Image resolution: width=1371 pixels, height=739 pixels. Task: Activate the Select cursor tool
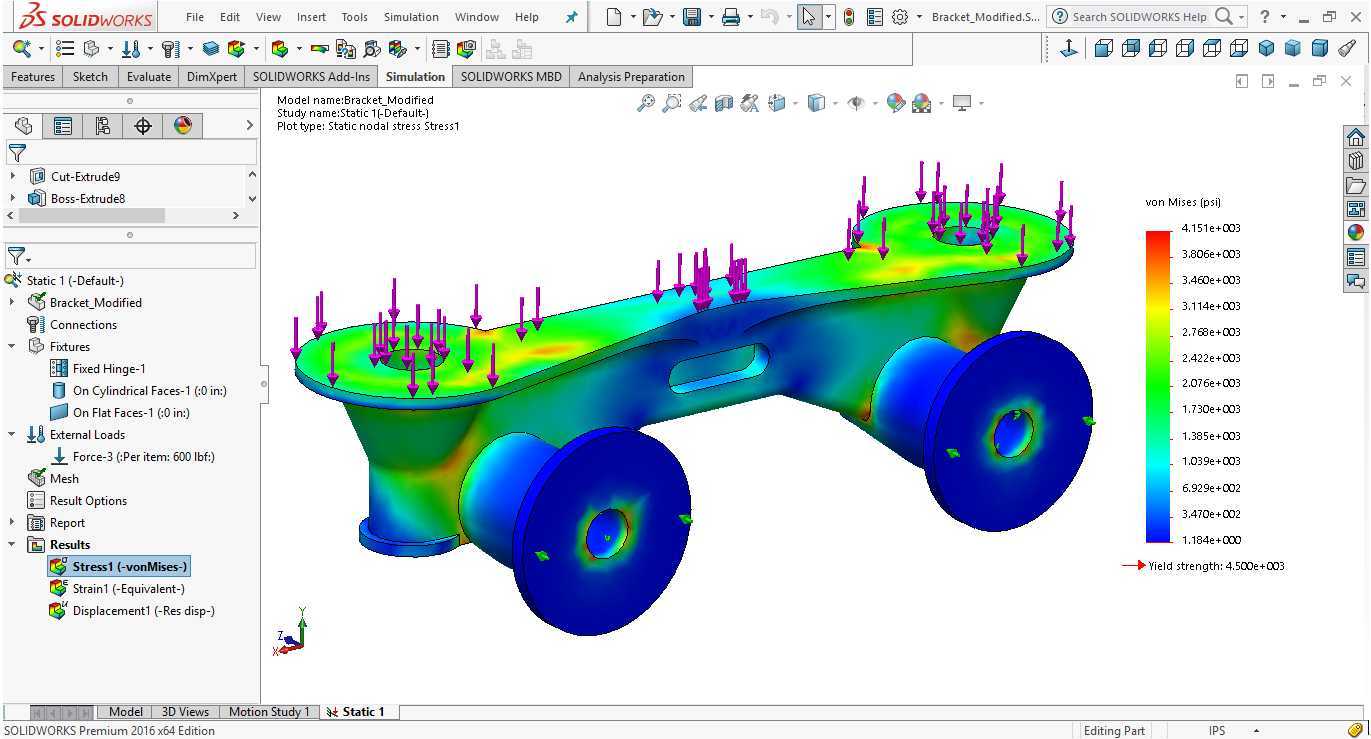point(809,17)
